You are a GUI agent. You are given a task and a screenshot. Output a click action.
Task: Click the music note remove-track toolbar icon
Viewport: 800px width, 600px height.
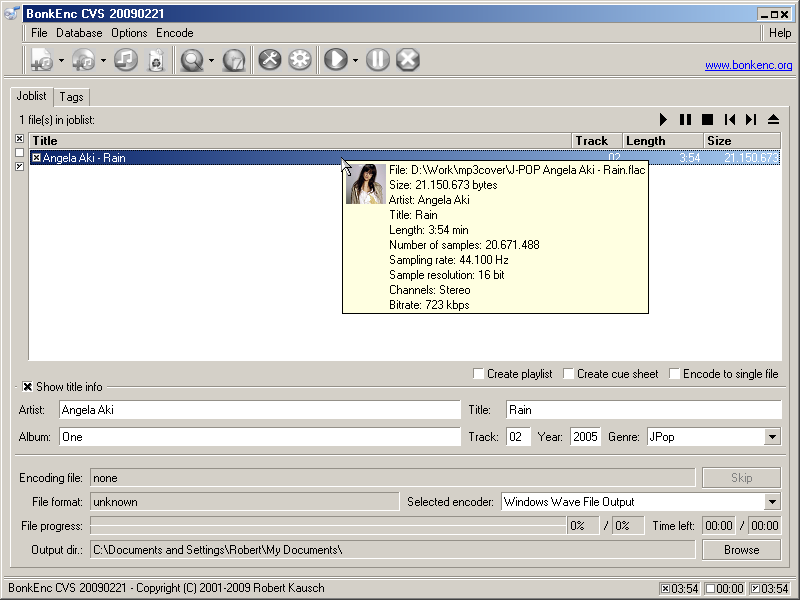point(126,60)
